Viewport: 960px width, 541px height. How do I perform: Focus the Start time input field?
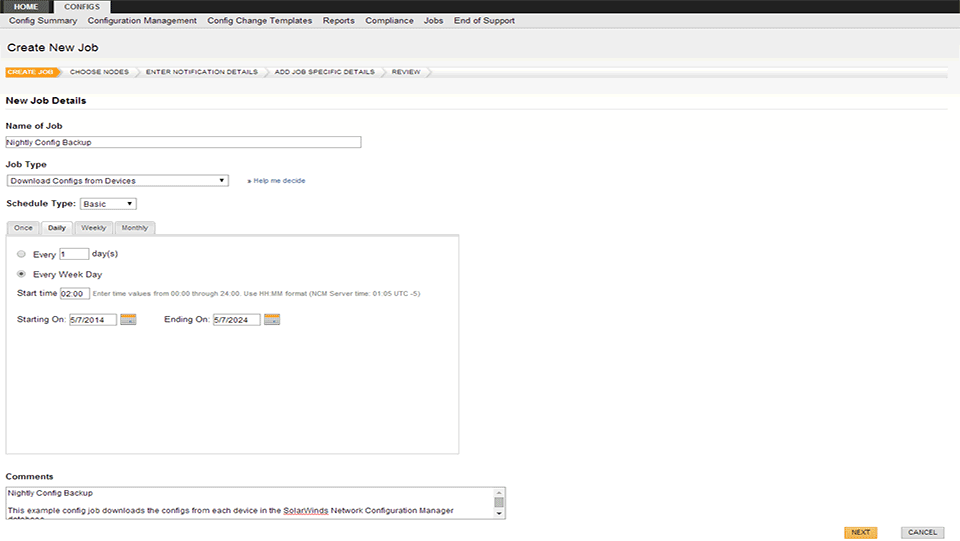[74, 294]
